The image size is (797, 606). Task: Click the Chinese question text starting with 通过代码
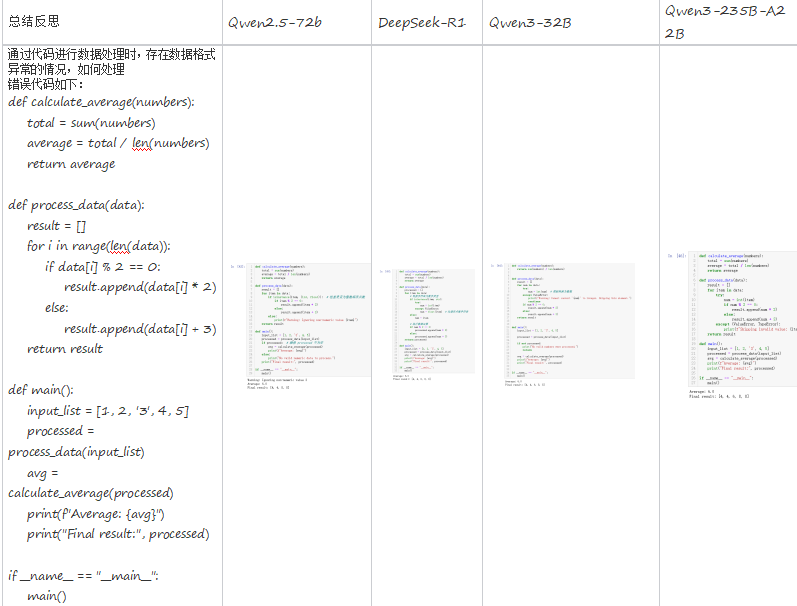[x=111, y=62]
